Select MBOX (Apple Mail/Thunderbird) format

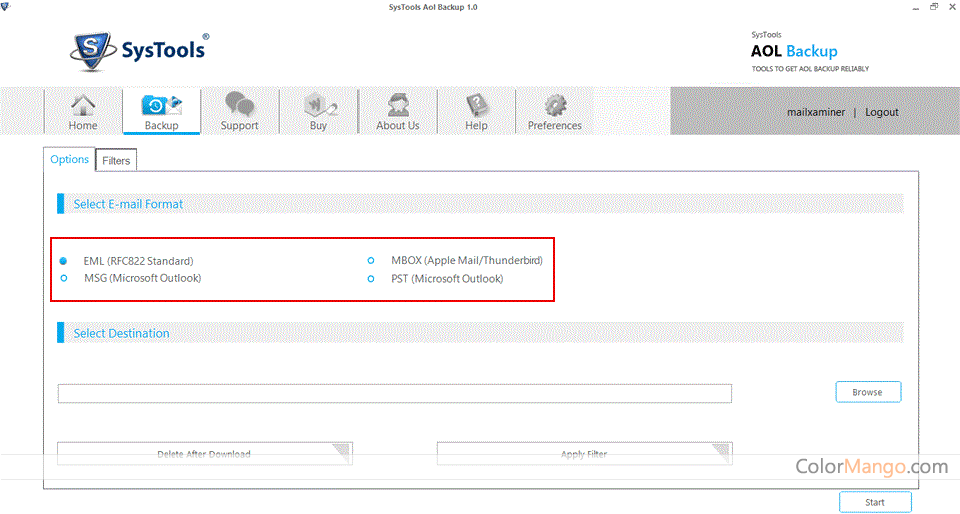pos(371,261)
